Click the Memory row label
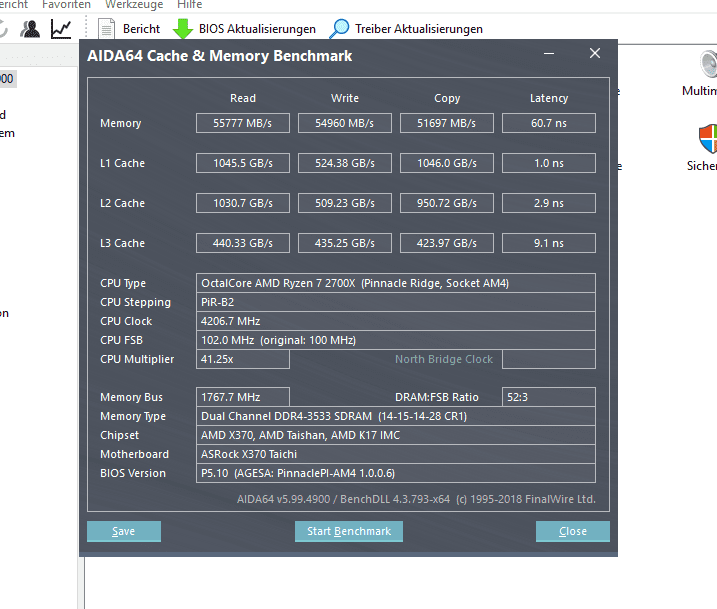 pos(121,123)
